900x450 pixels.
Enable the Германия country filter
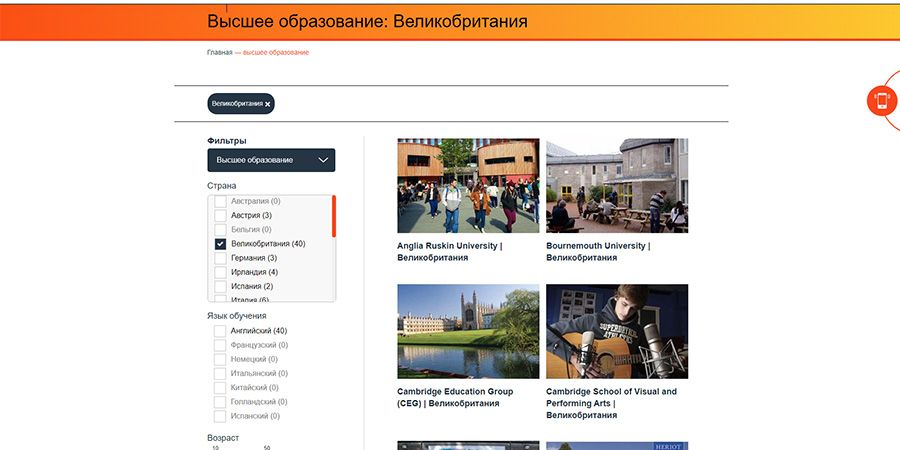[221, 258]
